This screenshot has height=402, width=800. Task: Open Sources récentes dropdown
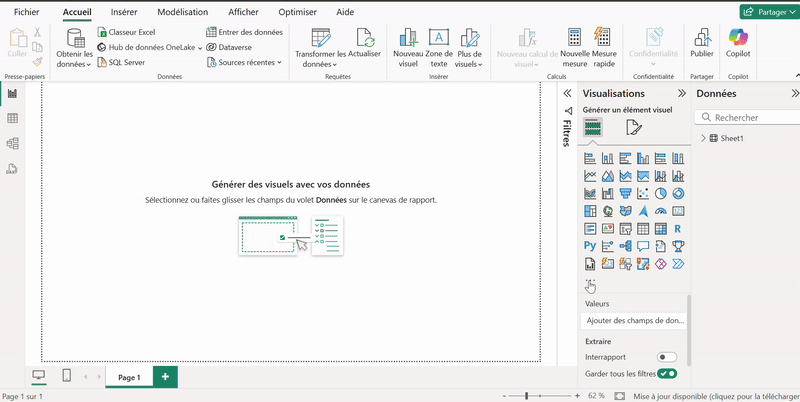[x=244, y=62]
